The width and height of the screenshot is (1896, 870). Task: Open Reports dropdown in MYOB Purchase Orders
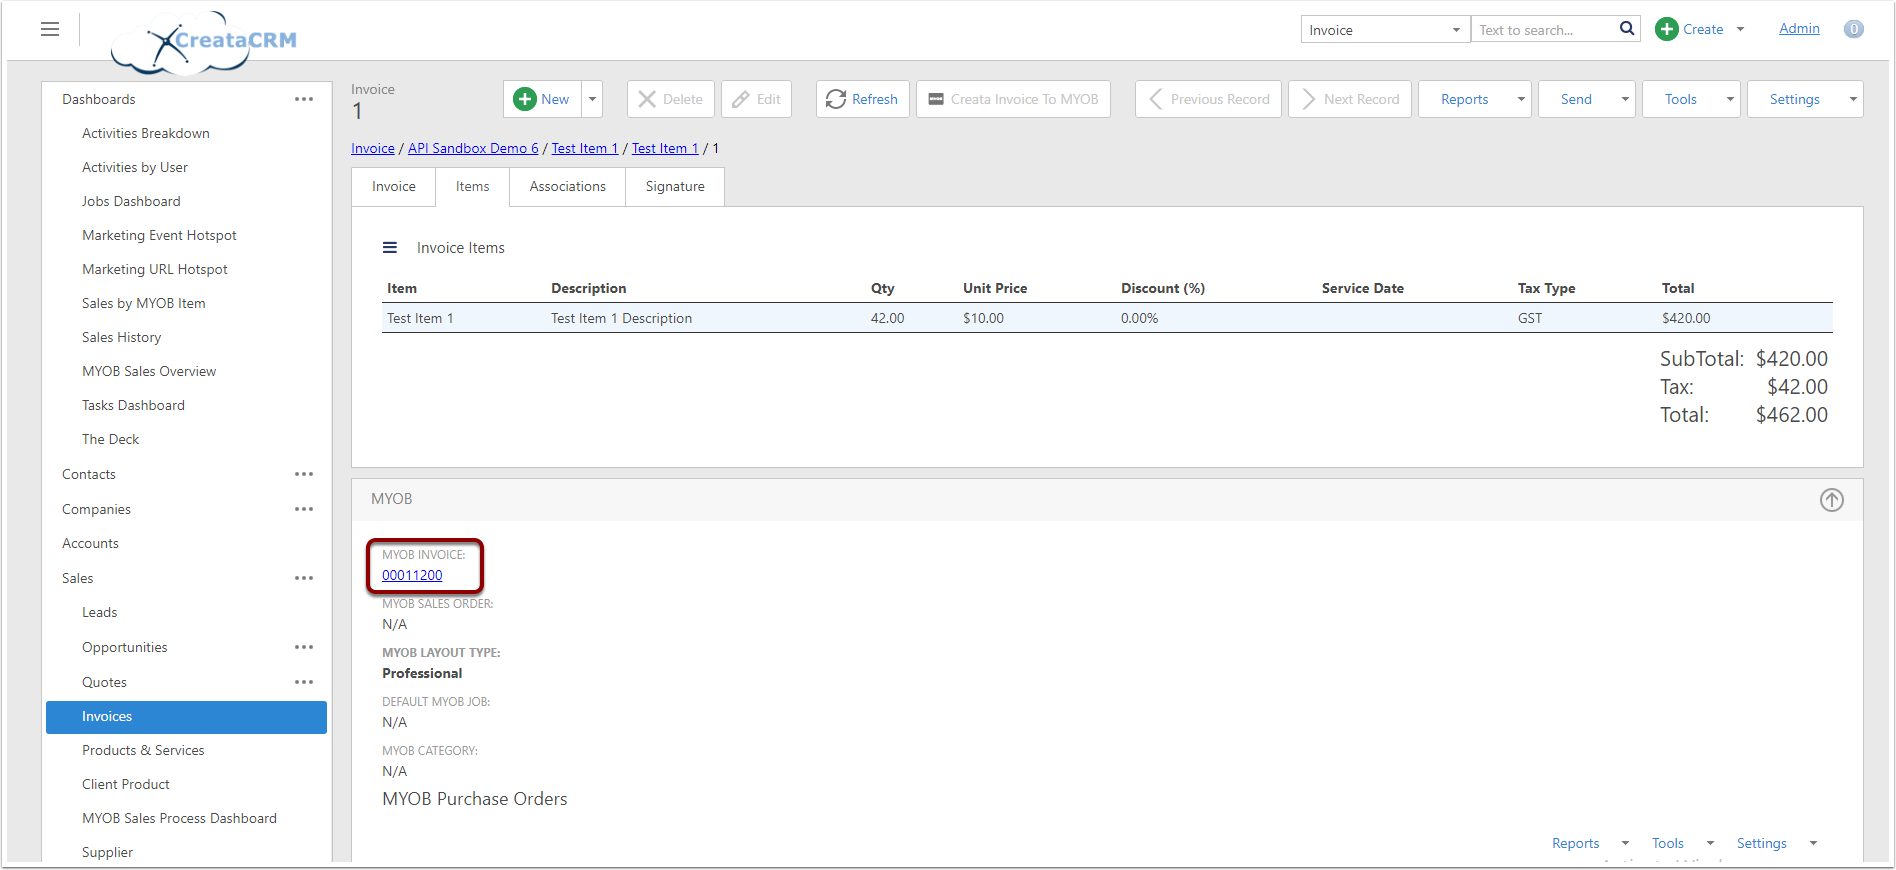tap(1590, 843)
